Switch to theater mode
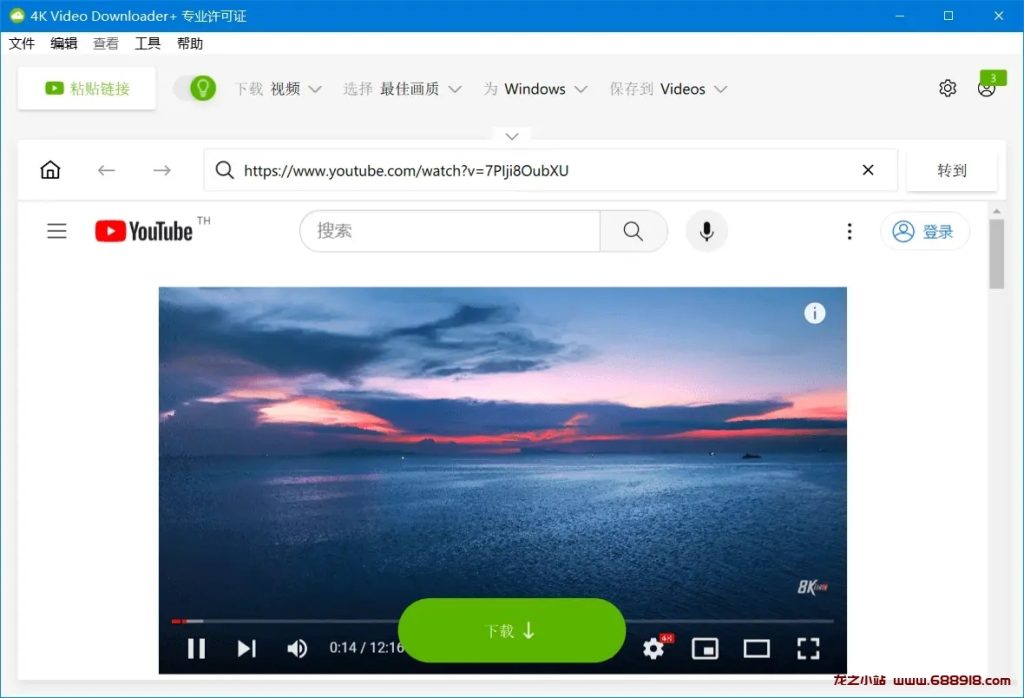The width and height of the screenshot is (1024, 698). [756, 648]
